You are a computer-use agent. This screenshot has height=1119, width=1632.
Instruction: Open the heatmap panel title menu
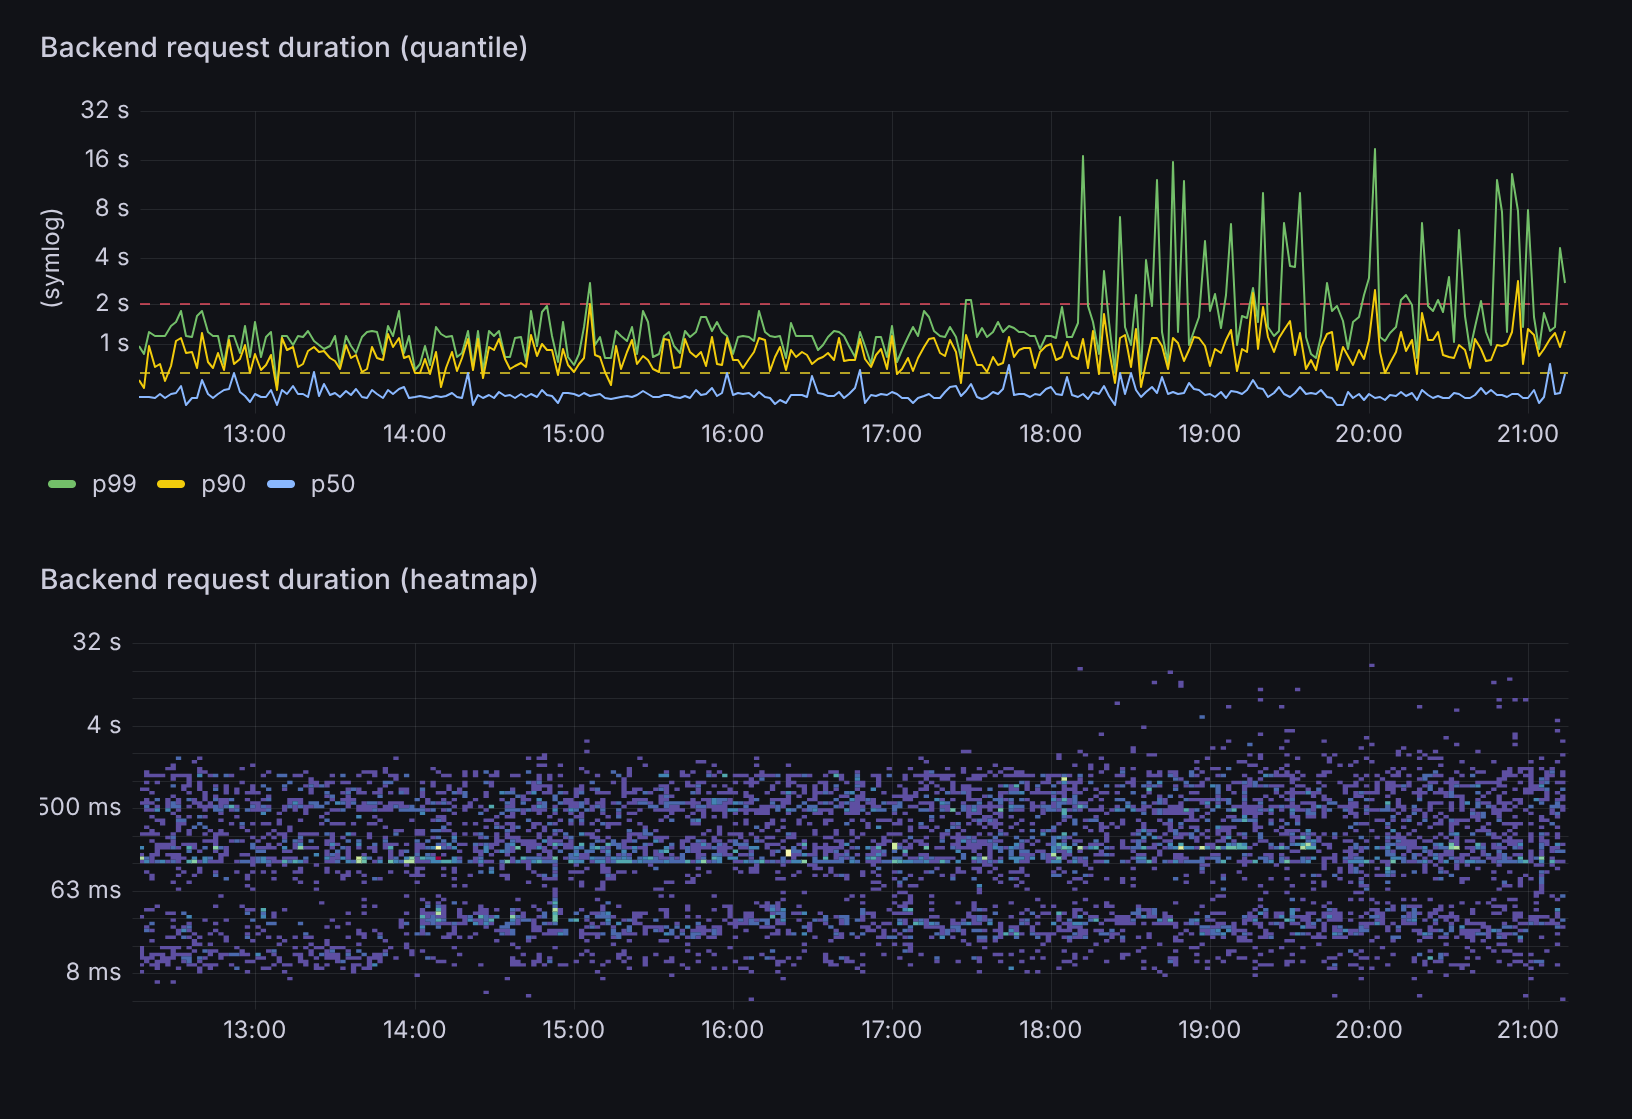[x=288, y=580]
